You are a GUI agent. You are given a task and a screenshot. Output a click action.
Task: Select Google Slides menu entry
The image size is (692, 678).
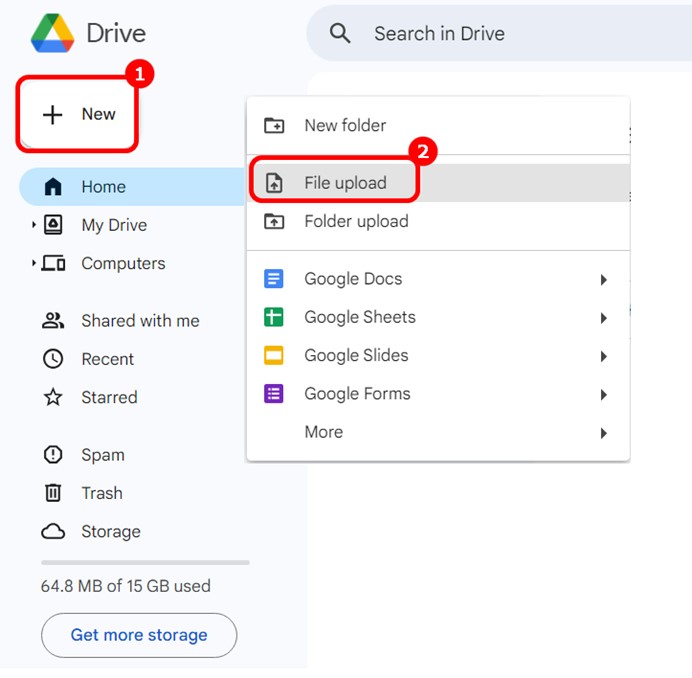438,355
